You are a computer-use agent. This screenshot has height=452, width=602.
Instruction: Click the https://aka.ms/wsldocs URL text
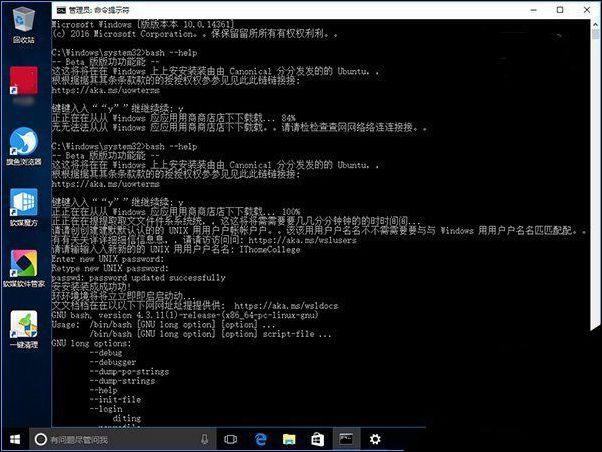(286, 306)
